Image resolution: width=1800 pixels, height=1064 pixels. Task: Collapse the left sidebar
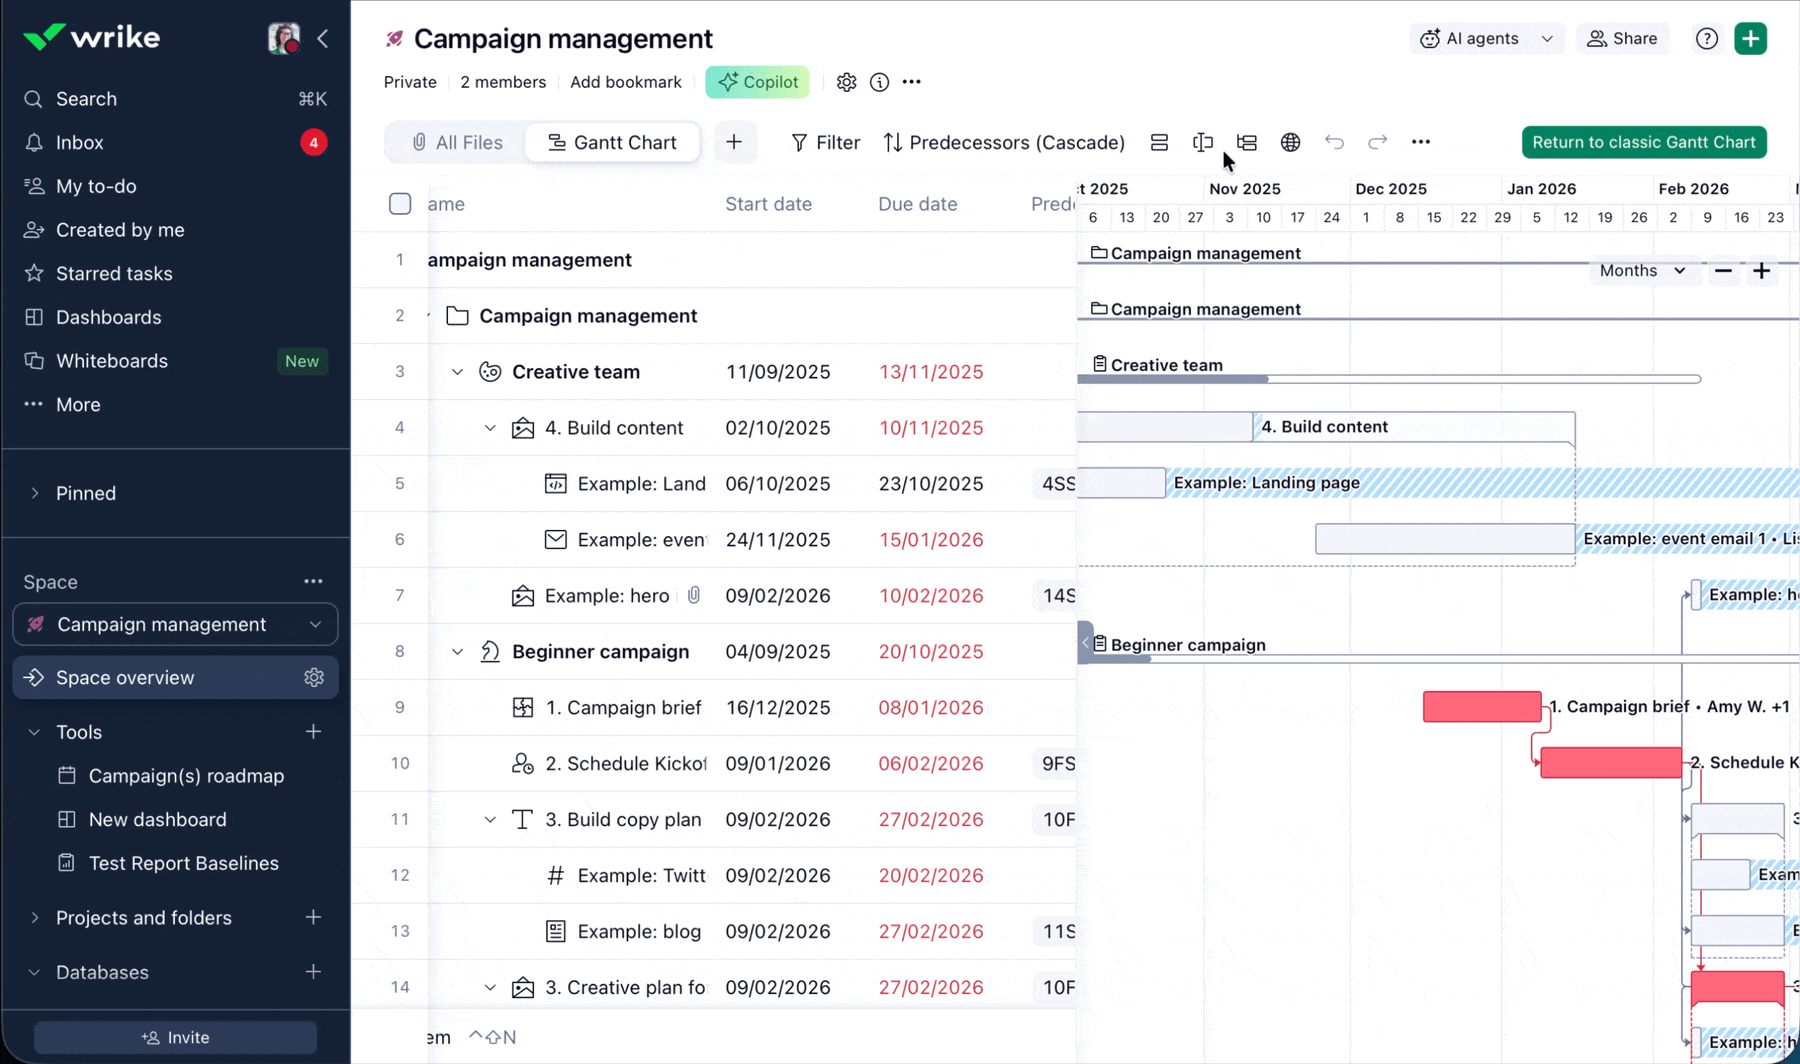point(322,39)
